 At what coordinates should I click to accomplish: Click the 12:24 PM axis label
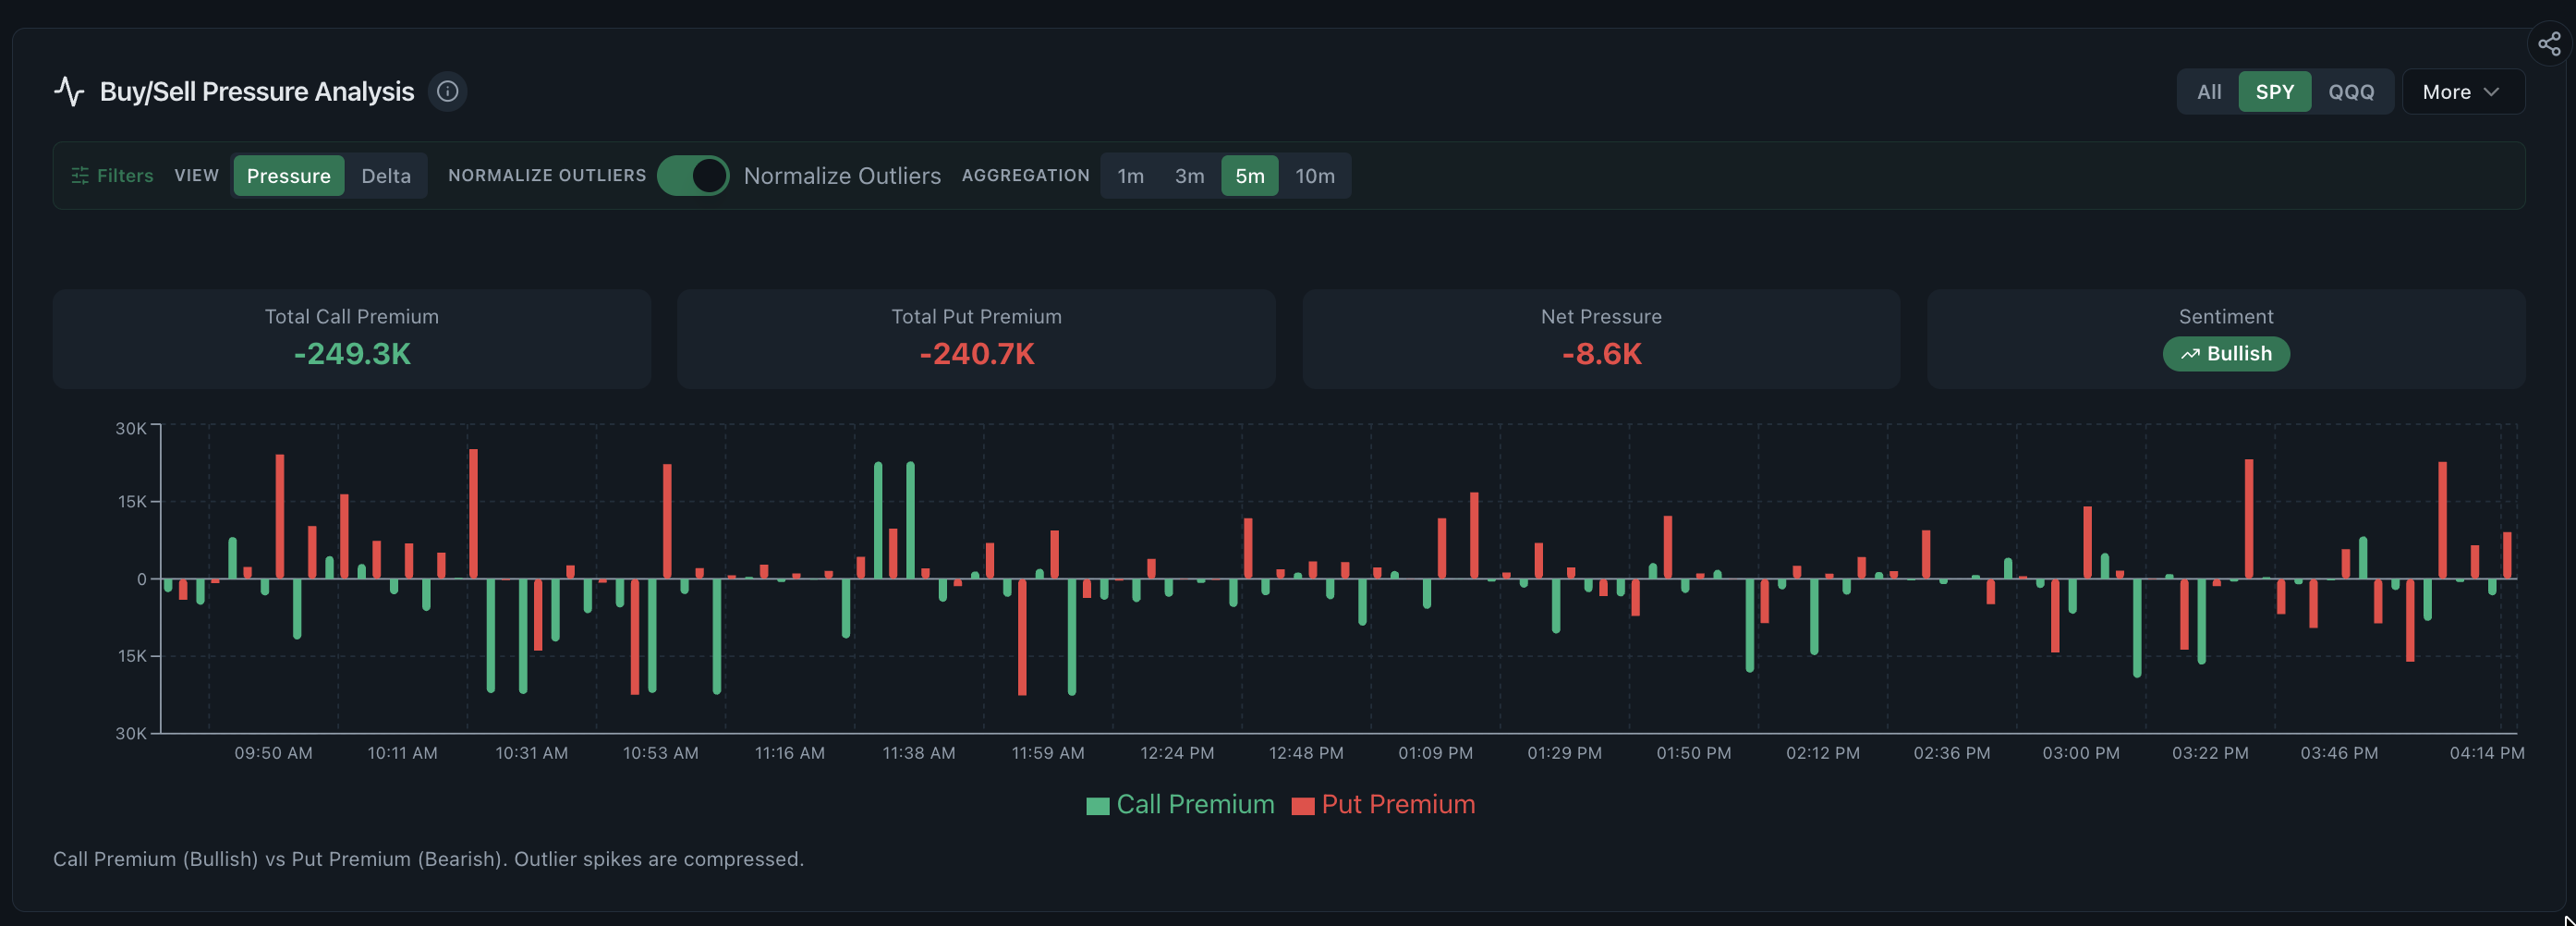[1177, 752]
